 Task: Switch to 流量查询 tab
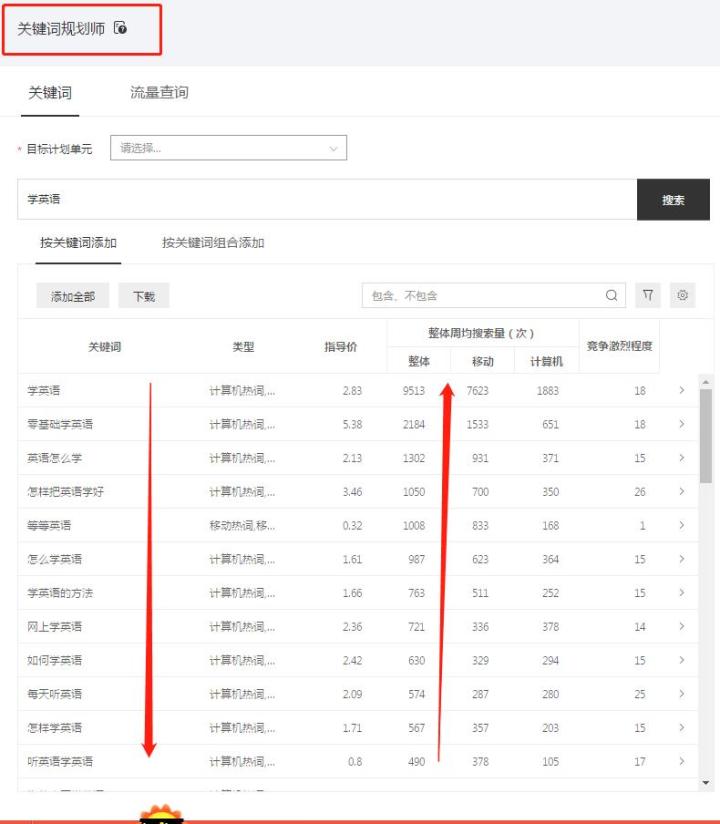[x=159, y=93]
